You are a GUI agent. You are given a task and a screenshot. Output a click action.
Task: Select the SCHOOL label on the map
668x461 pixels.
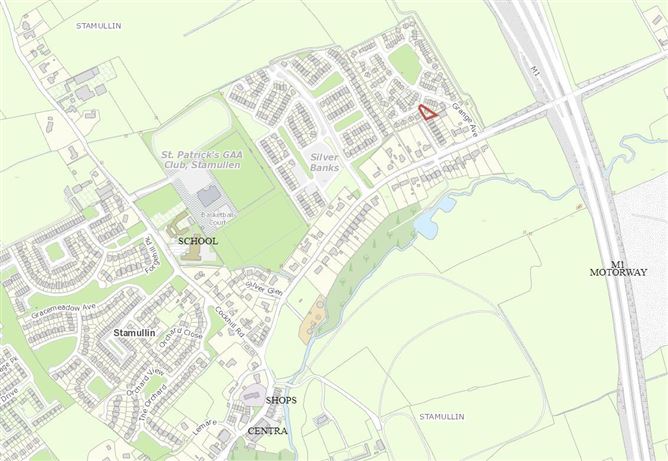(198, 241)
